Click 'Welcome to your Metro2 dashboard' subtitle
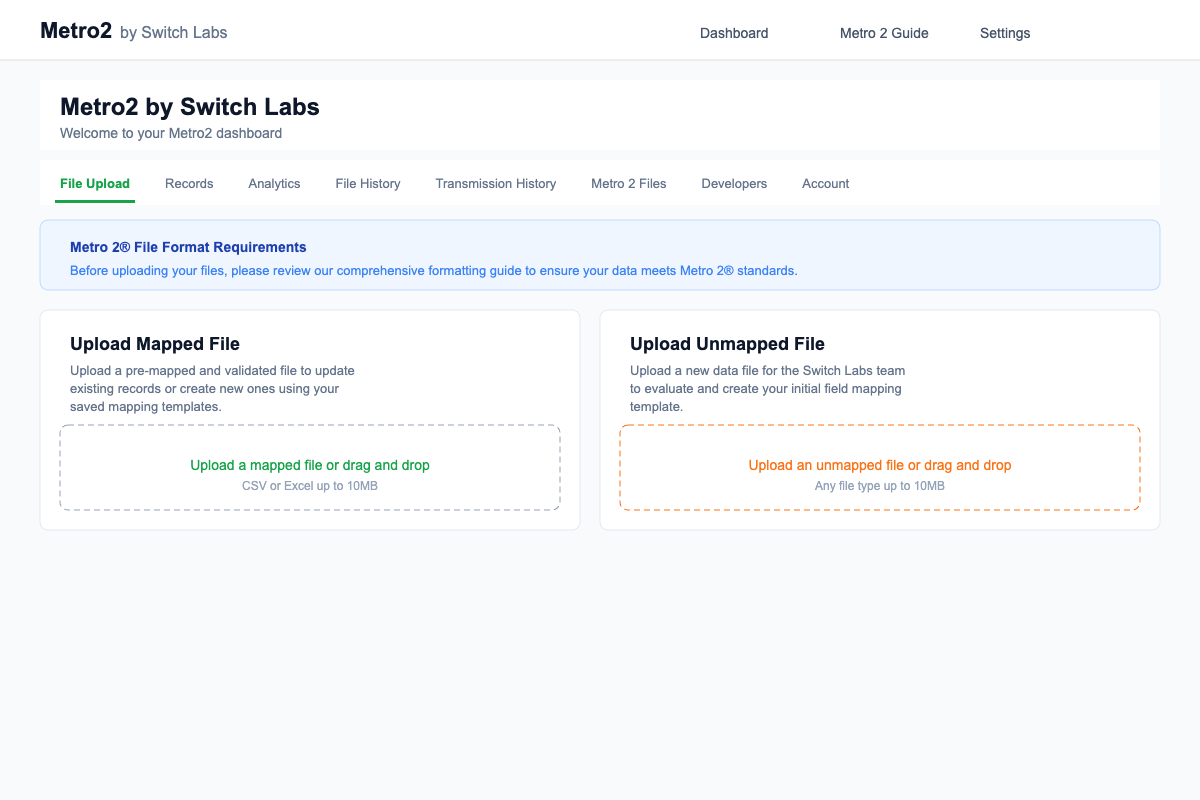The width and height of the screenshot is (1200, 800). pyautogui.click(x=171, y=133)
